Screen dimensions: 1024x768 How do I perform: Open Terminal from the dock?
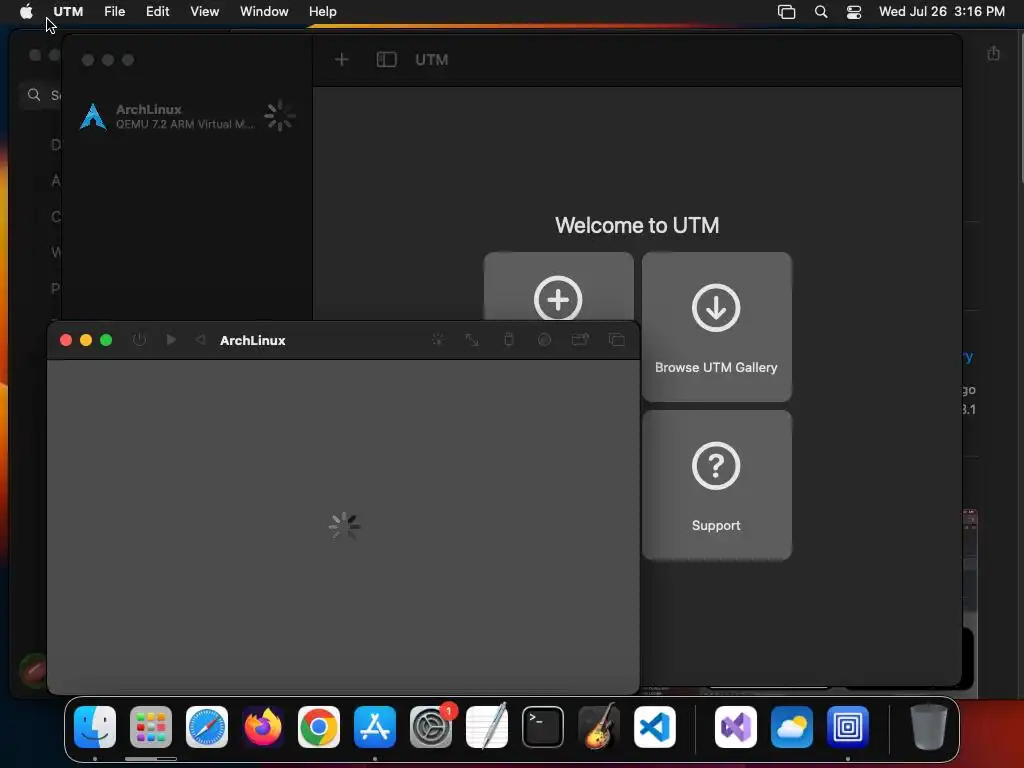(x=543, y=727)
